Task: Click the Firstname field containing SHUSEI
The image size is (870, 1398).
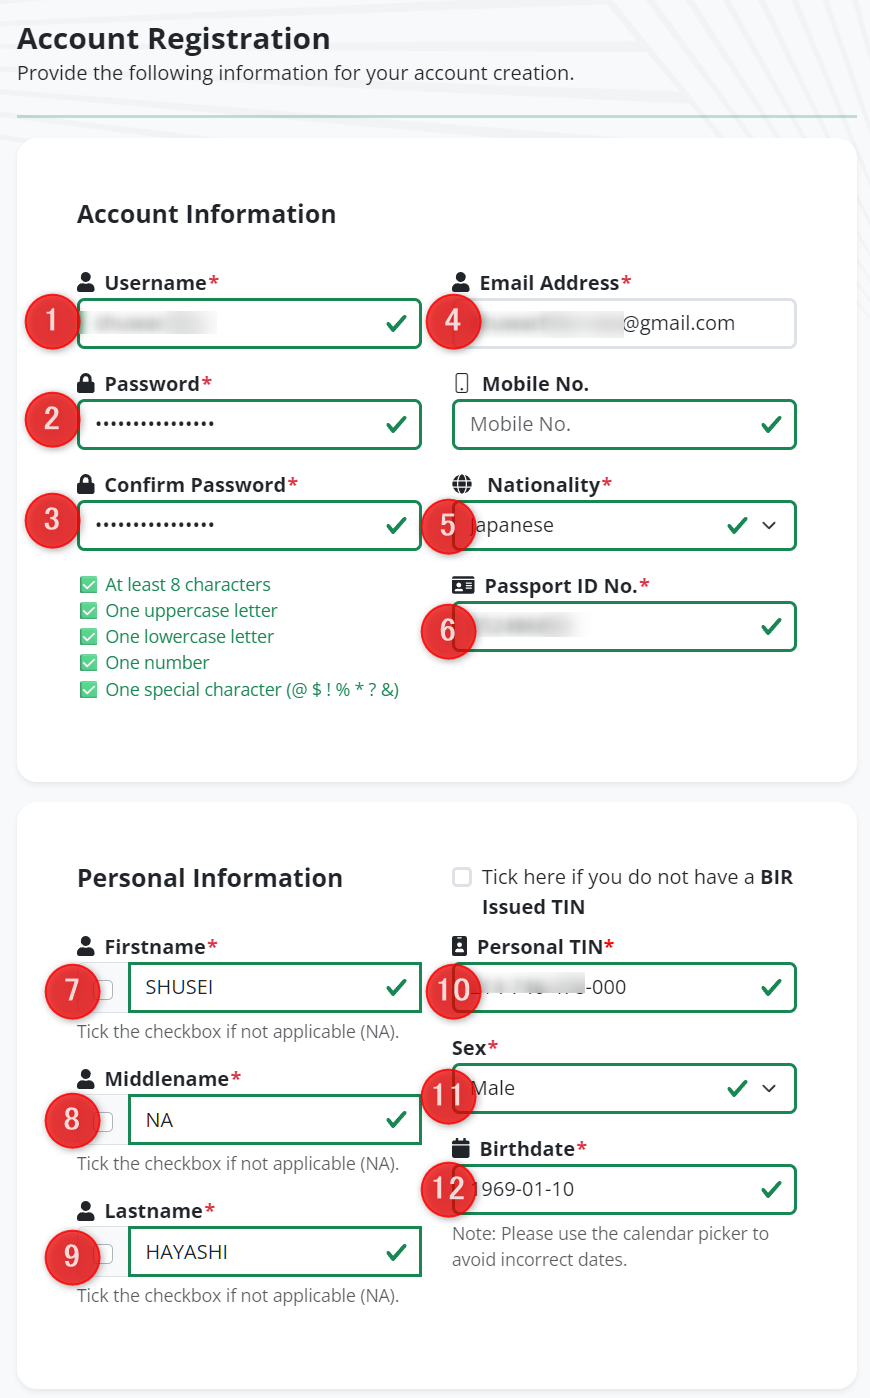Action: 274,987
